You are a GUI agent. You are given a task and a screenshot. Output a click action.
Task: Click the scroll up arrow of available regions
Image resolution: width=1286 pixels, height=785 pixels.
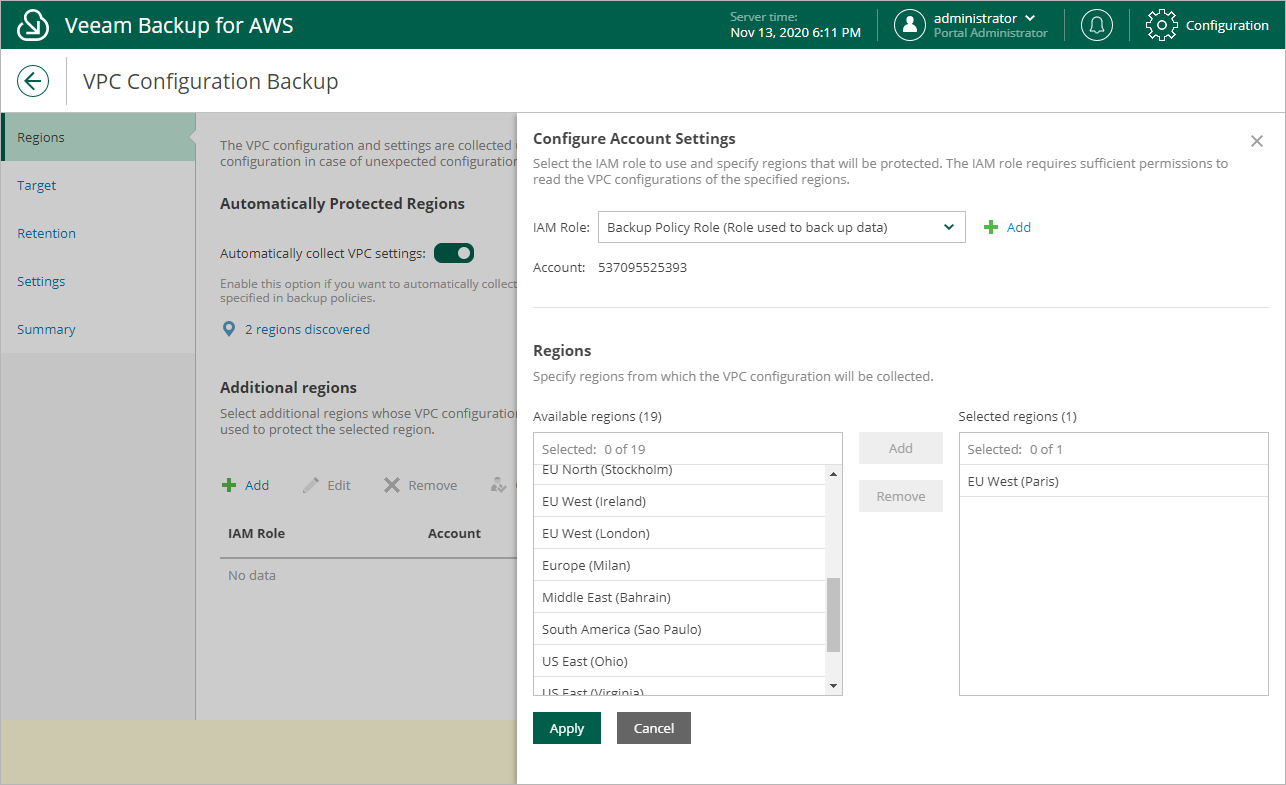coord(834,473)
